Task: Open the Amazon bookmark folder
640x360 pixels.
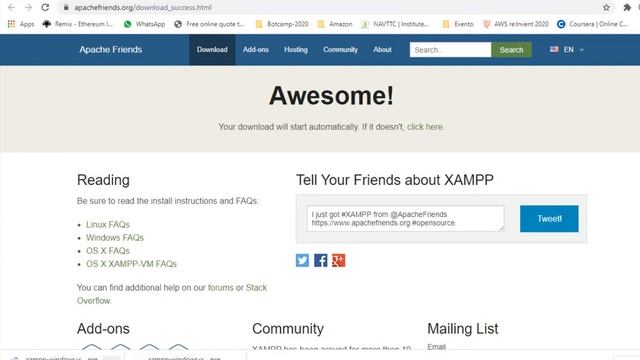Action: [x=335, y=24]
